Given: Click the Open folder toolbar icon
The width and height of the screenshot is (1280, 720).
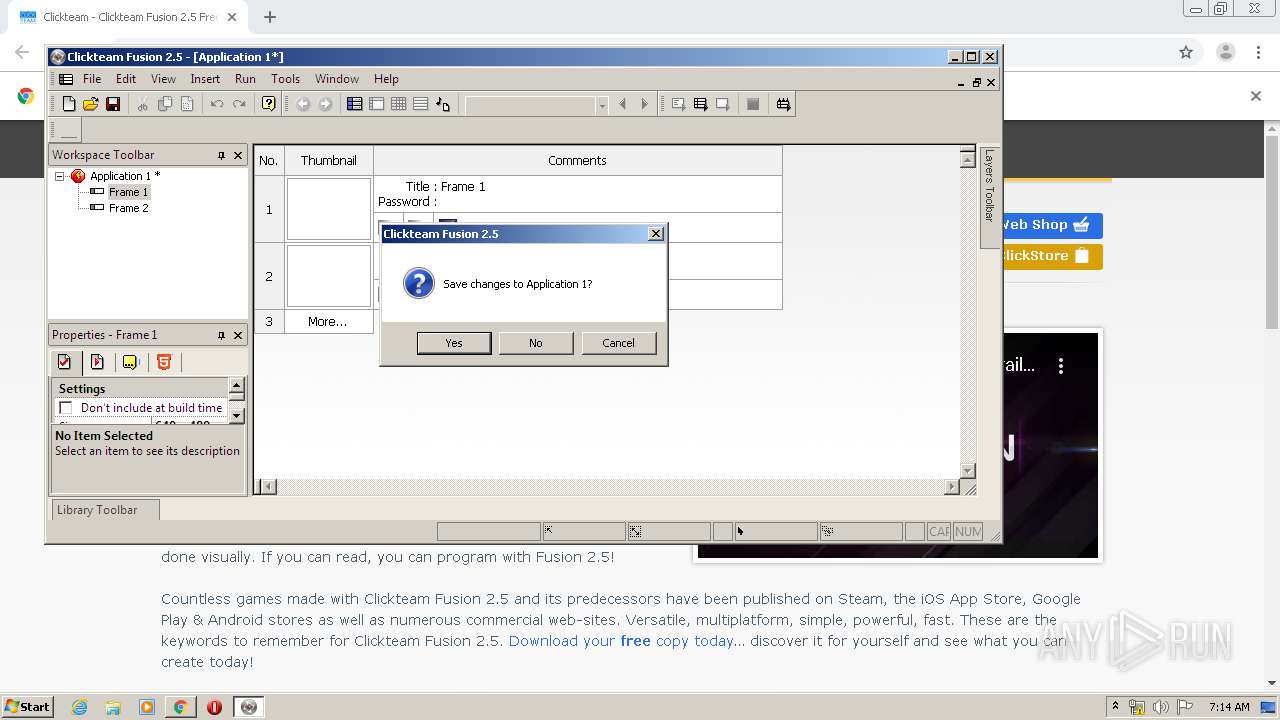Looking at the screenshot, I should click(x=91, y=104).
